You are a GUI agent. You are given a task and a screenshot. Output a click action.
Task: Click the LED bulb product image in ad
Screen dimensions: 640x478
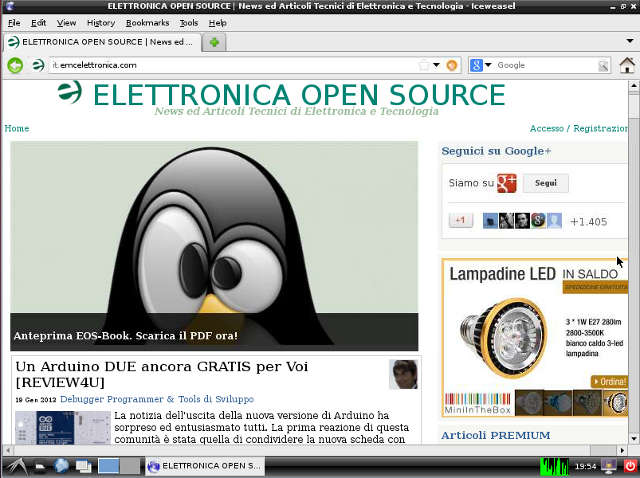coord(502,337)
